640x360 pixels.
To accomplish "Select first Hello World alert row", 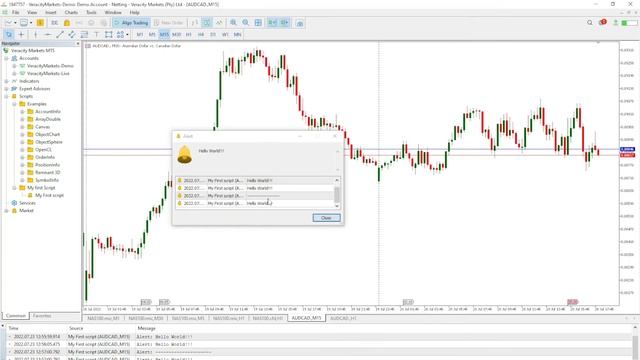I will pos(255,180).
